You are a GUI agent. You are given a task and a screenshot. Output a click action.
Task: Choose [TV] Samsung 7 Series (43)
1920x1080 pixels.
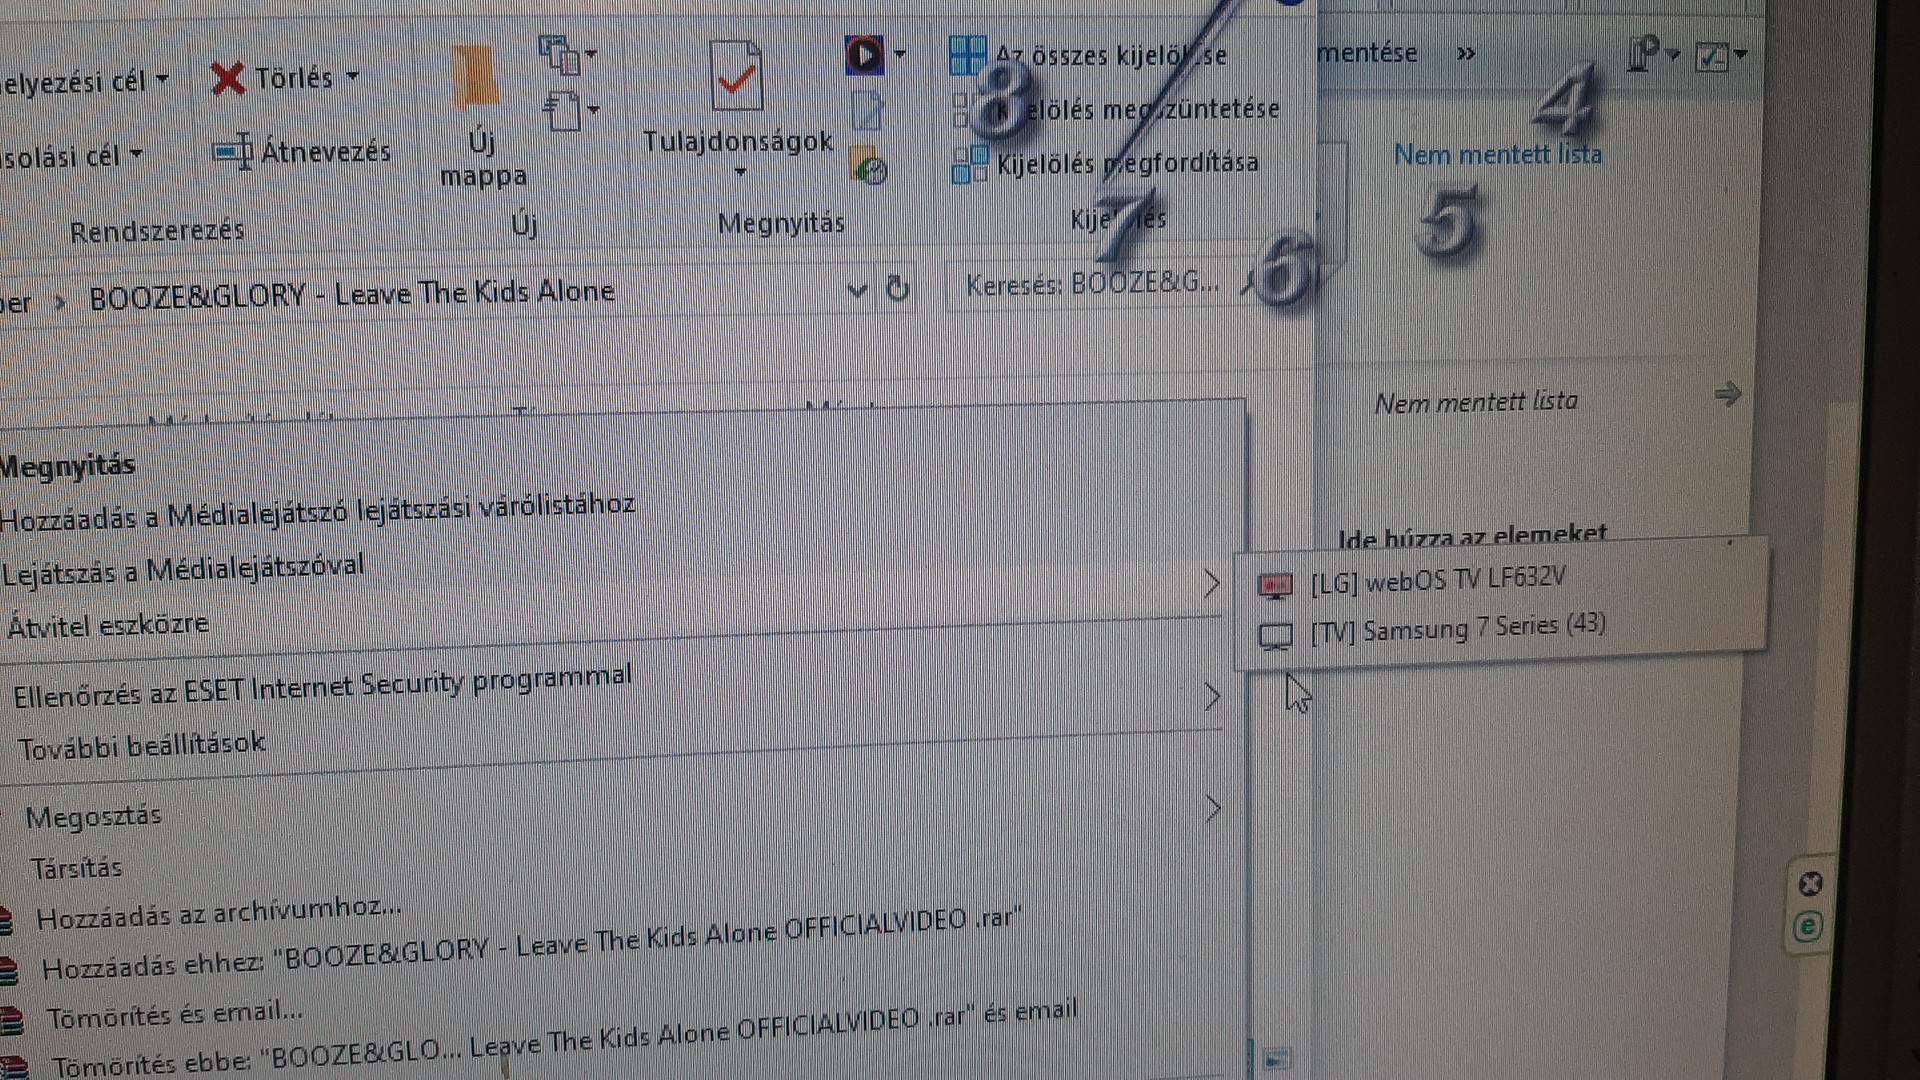point(1457,629)
